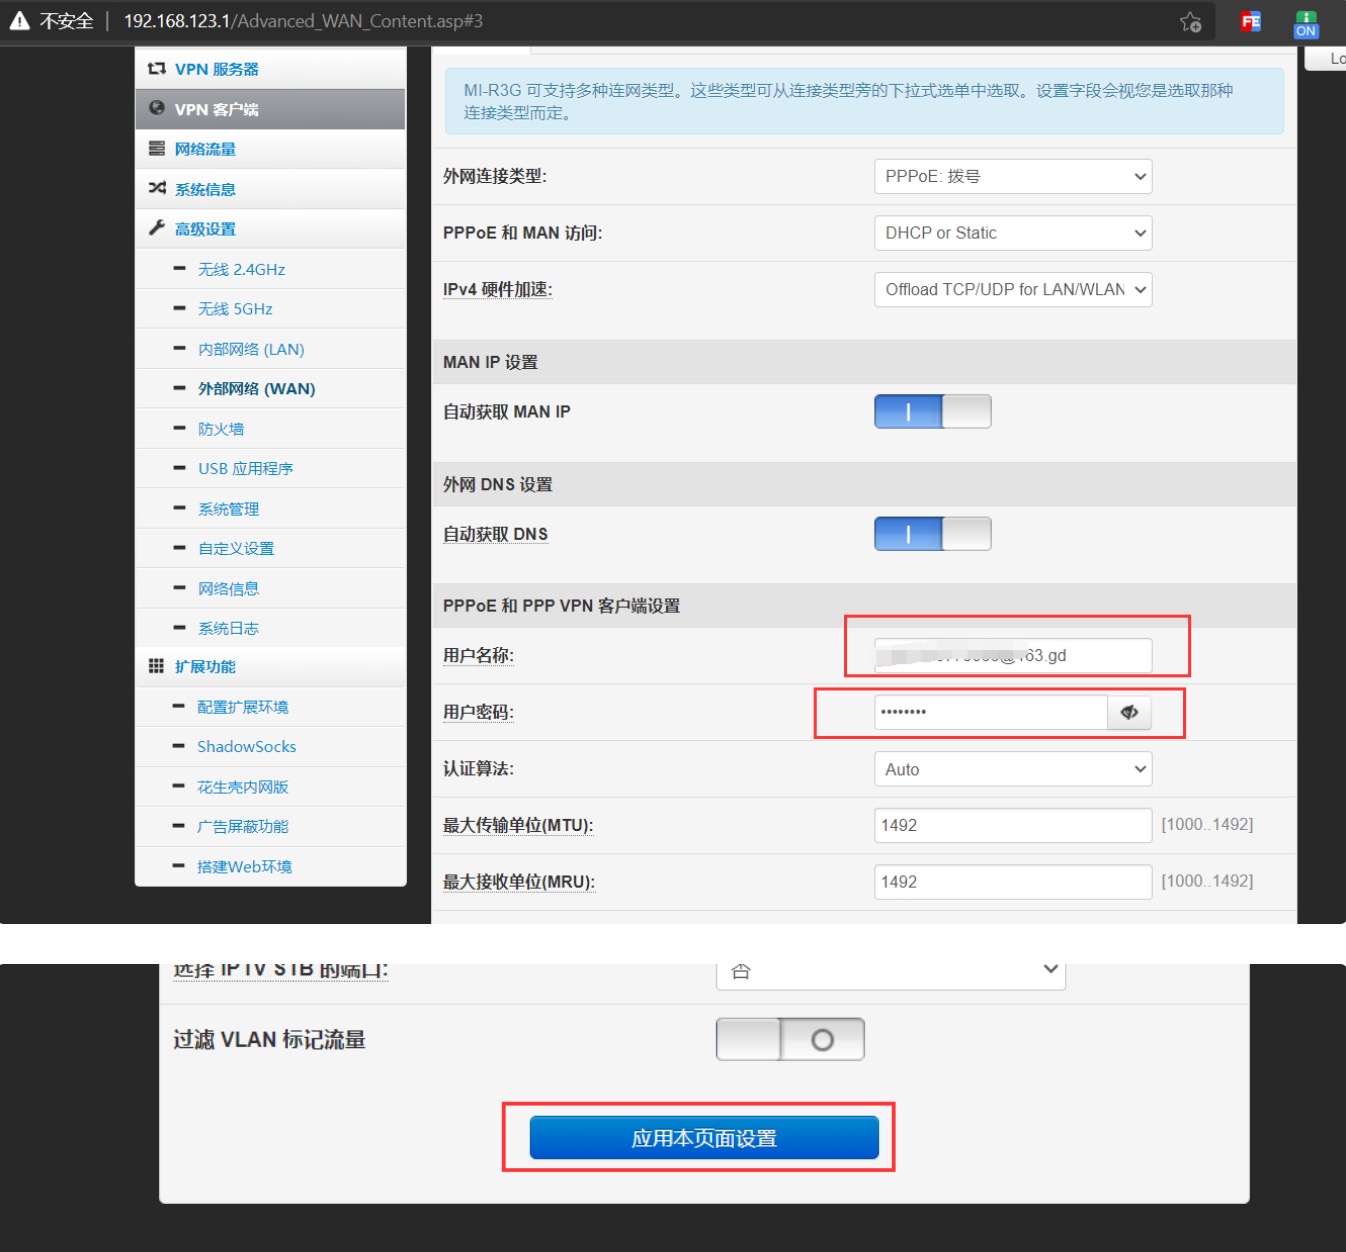The width and height of the screenshot is (1346, 1252).
Task: Click the grid icon beside 扩展功能
Action: (x=156, y=666)
